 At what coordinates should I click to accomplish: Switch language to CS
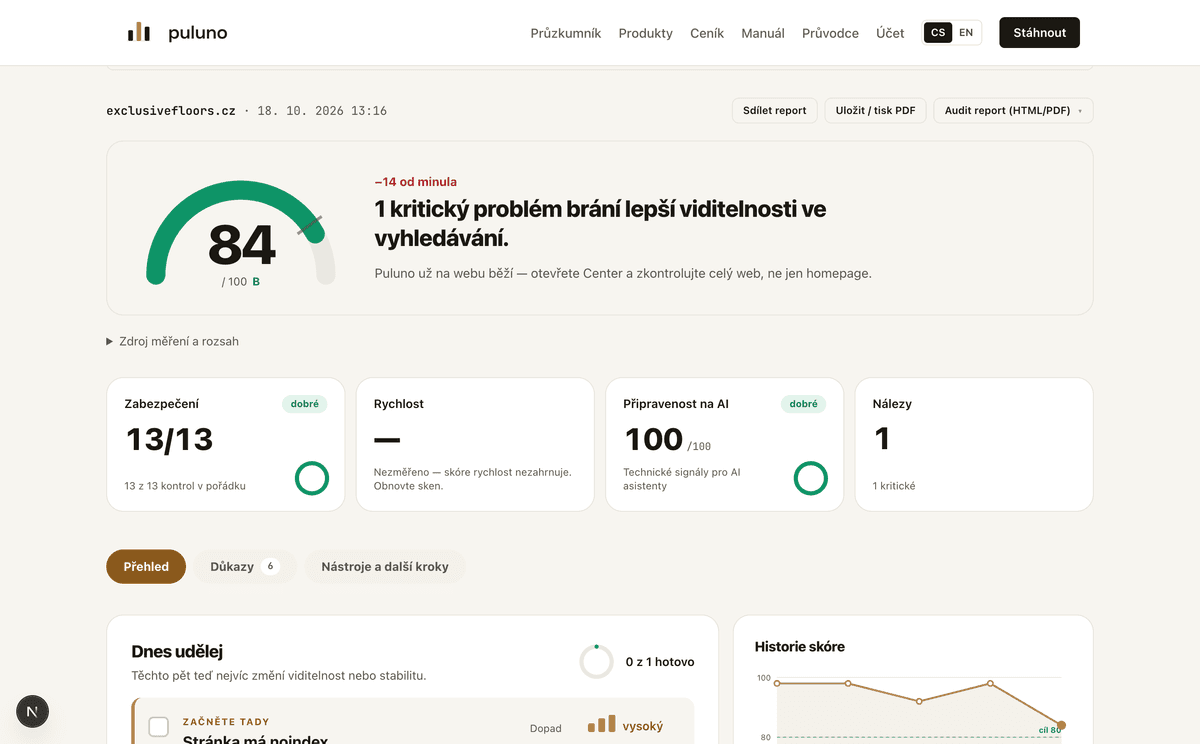point(938,33)
